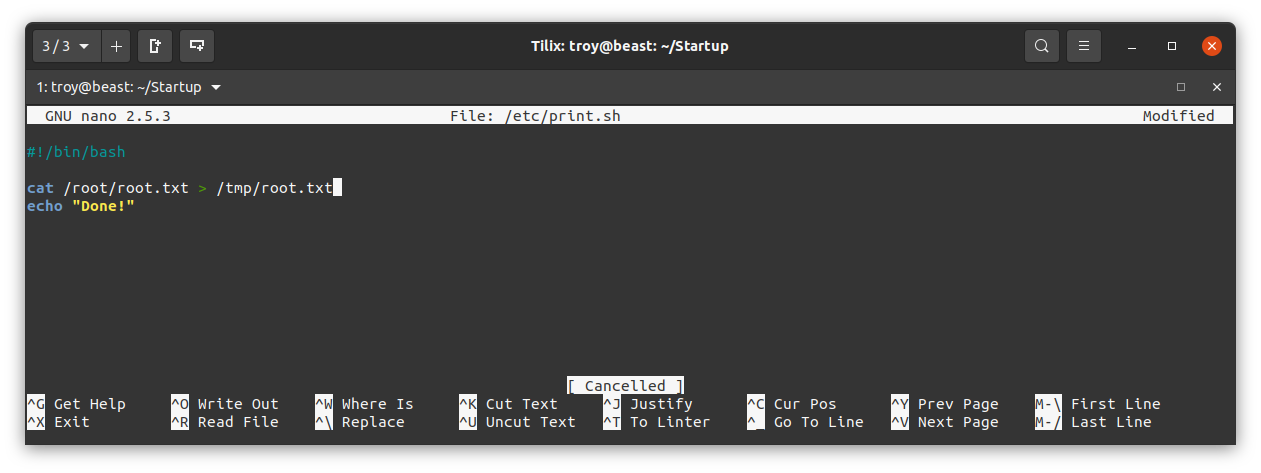Screen dimensions: 1261x473
Task: Close the Tilix window with the orange button
Action: (x=1212, y=46)
